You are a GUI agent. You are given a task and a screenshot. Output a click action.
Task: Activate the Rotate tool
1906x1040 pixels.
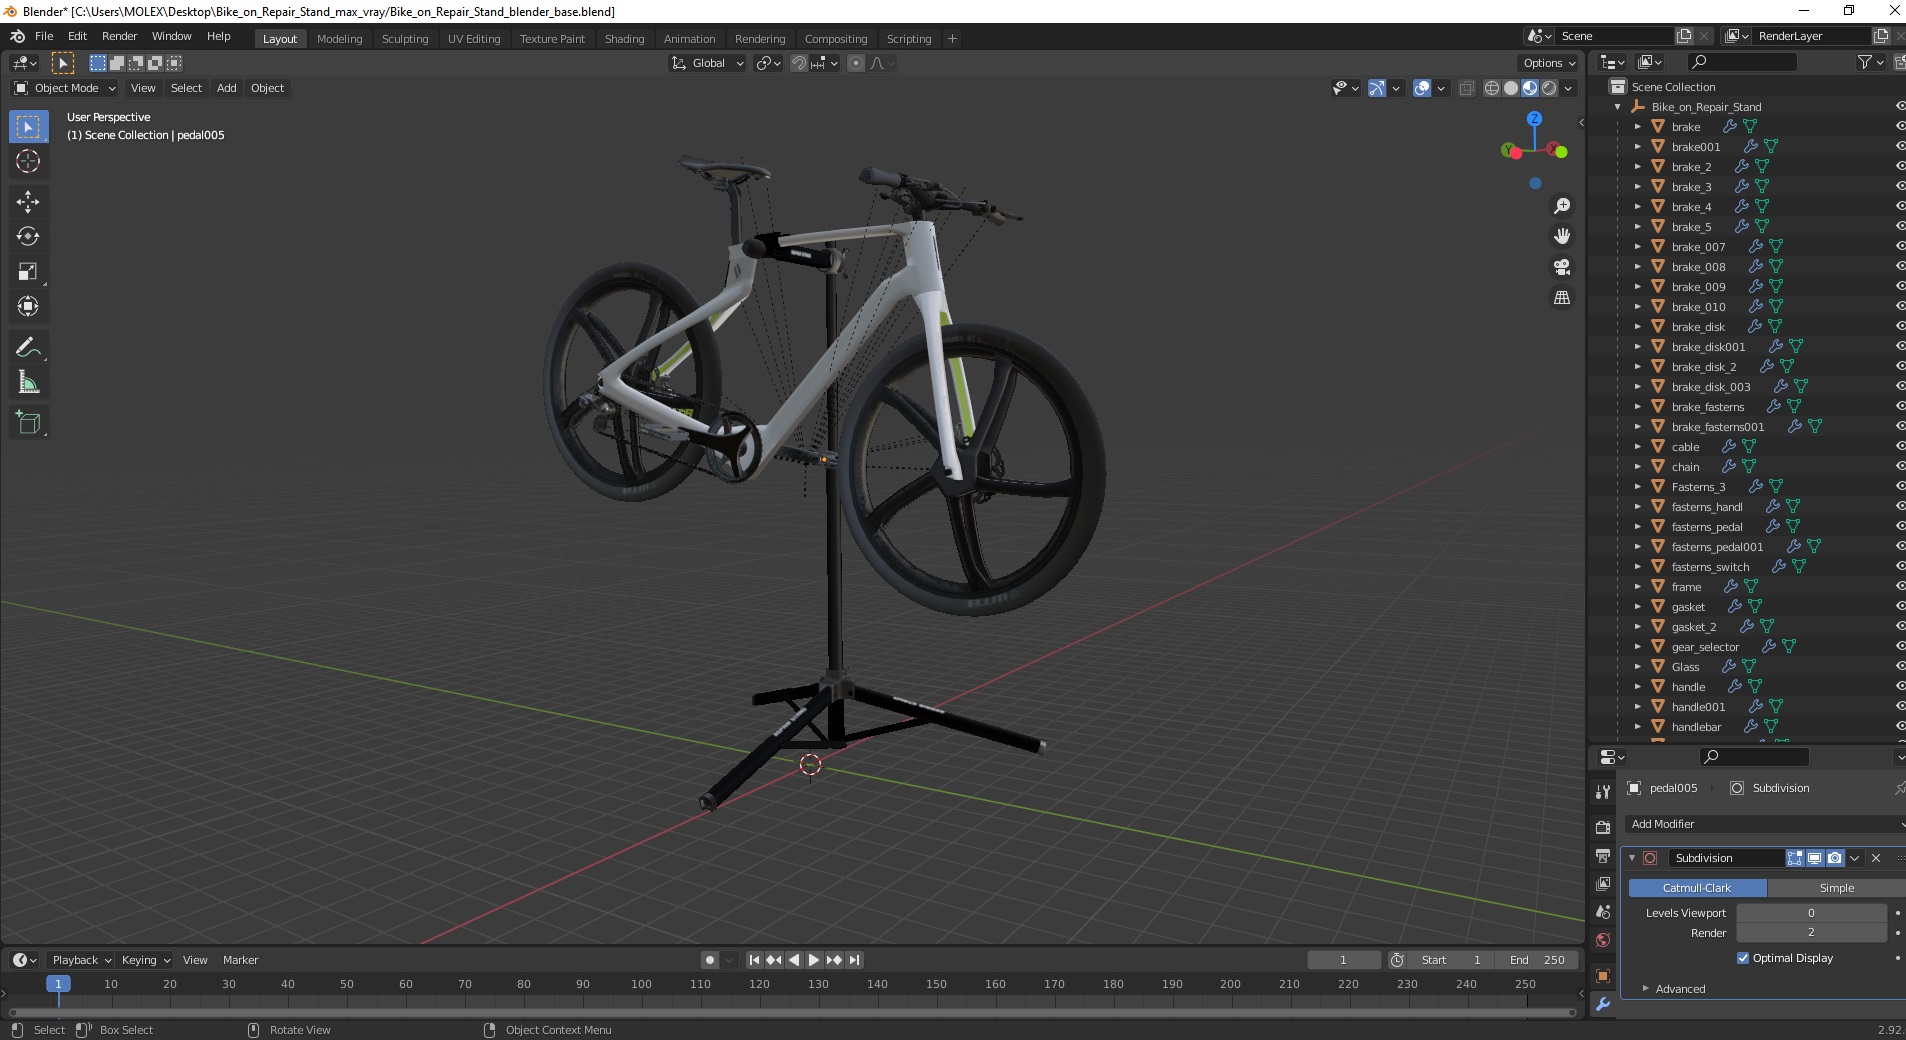click(28, 237)
